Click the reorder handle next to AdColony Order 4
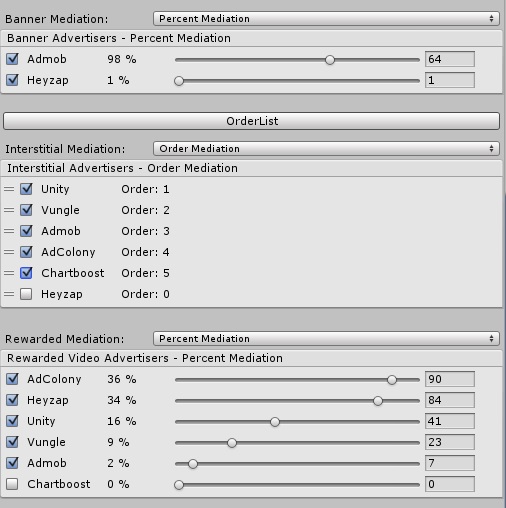The image size is (506, 508). 9,252
